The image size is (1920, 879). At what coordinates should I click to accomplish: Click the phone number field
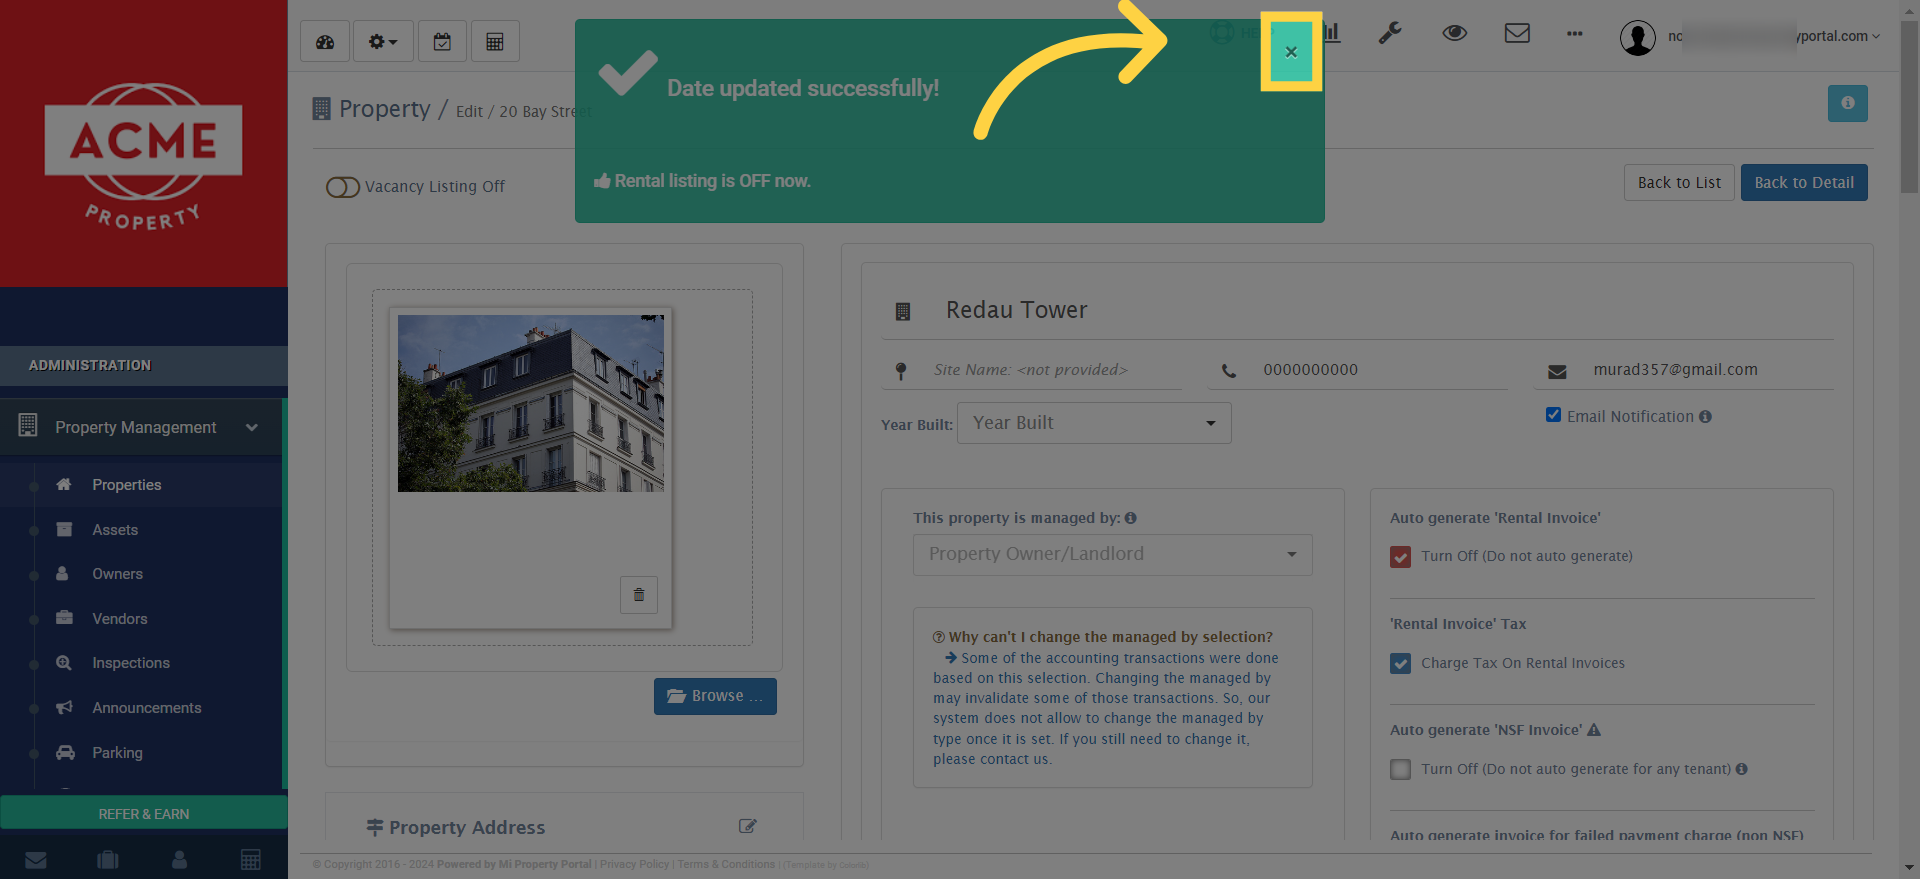click(1357, 370)
